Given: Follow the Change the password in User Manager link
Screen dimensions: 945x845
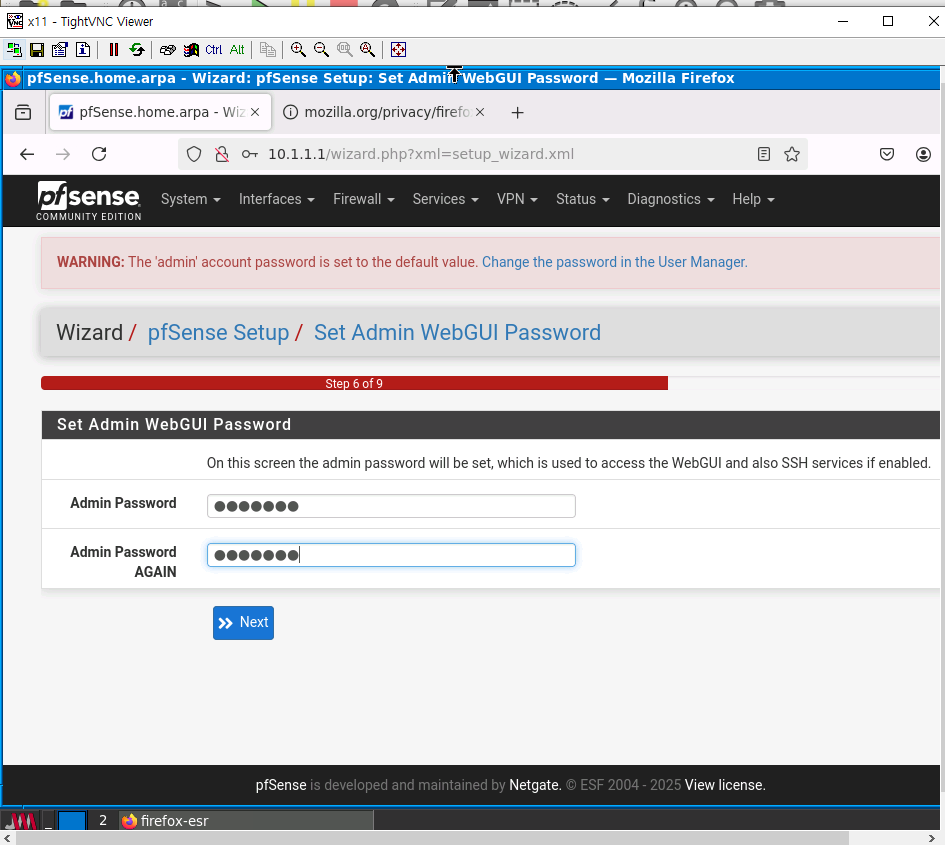Looking at the screenshot, I should coord(615,262).
